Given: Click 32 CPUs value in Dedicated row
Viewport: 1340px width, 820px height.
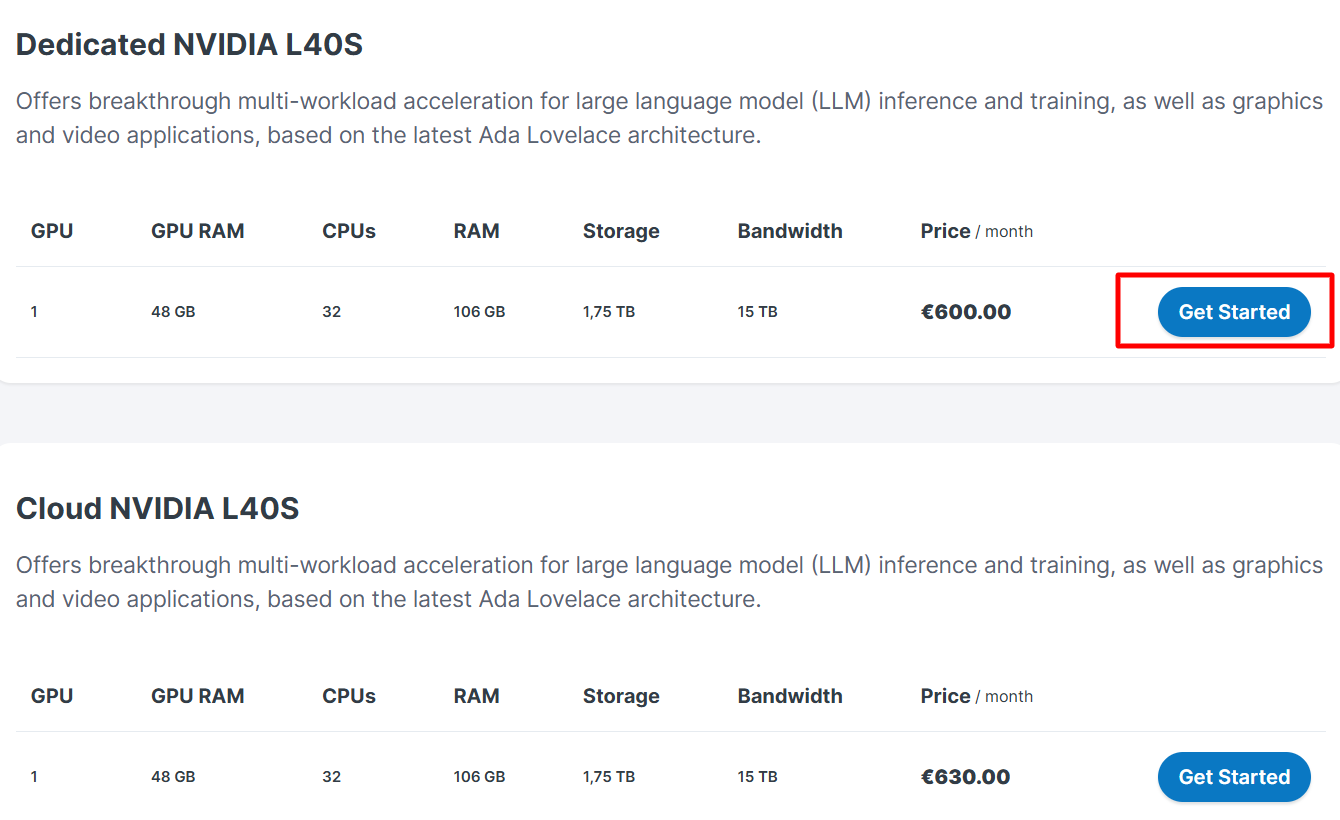Looking at the screenshot, I should tap(331, 312).
